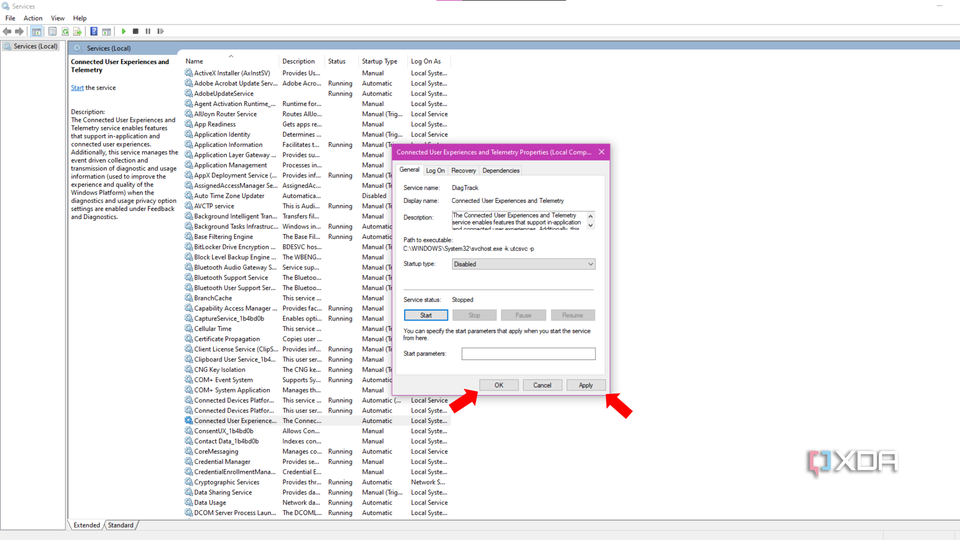
Task: Select the Credential Manager gear icon
Action: tap(189, 462)
